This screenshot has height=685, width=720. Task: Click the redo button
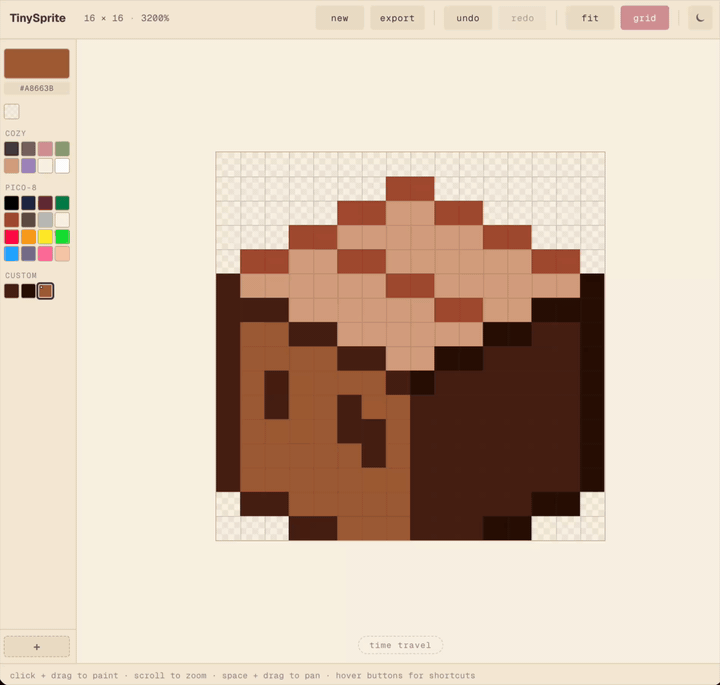point(523,18)
